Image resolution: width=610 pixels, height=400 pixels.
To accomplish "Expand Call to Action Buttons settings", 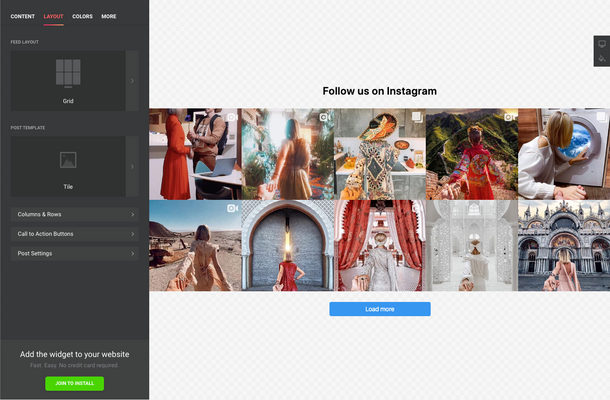I will click(75, 234).
